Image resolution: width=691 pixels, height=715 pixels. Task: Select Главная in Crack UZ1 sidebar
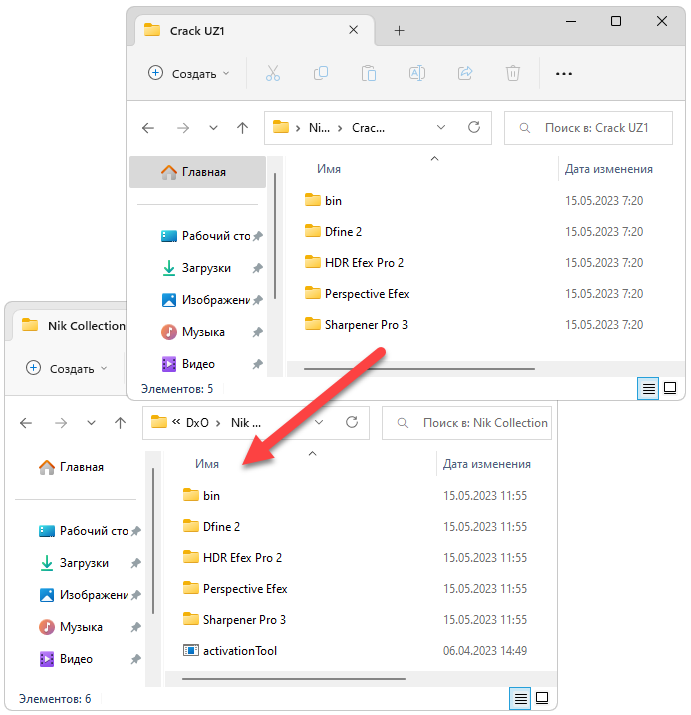(197, 172)
